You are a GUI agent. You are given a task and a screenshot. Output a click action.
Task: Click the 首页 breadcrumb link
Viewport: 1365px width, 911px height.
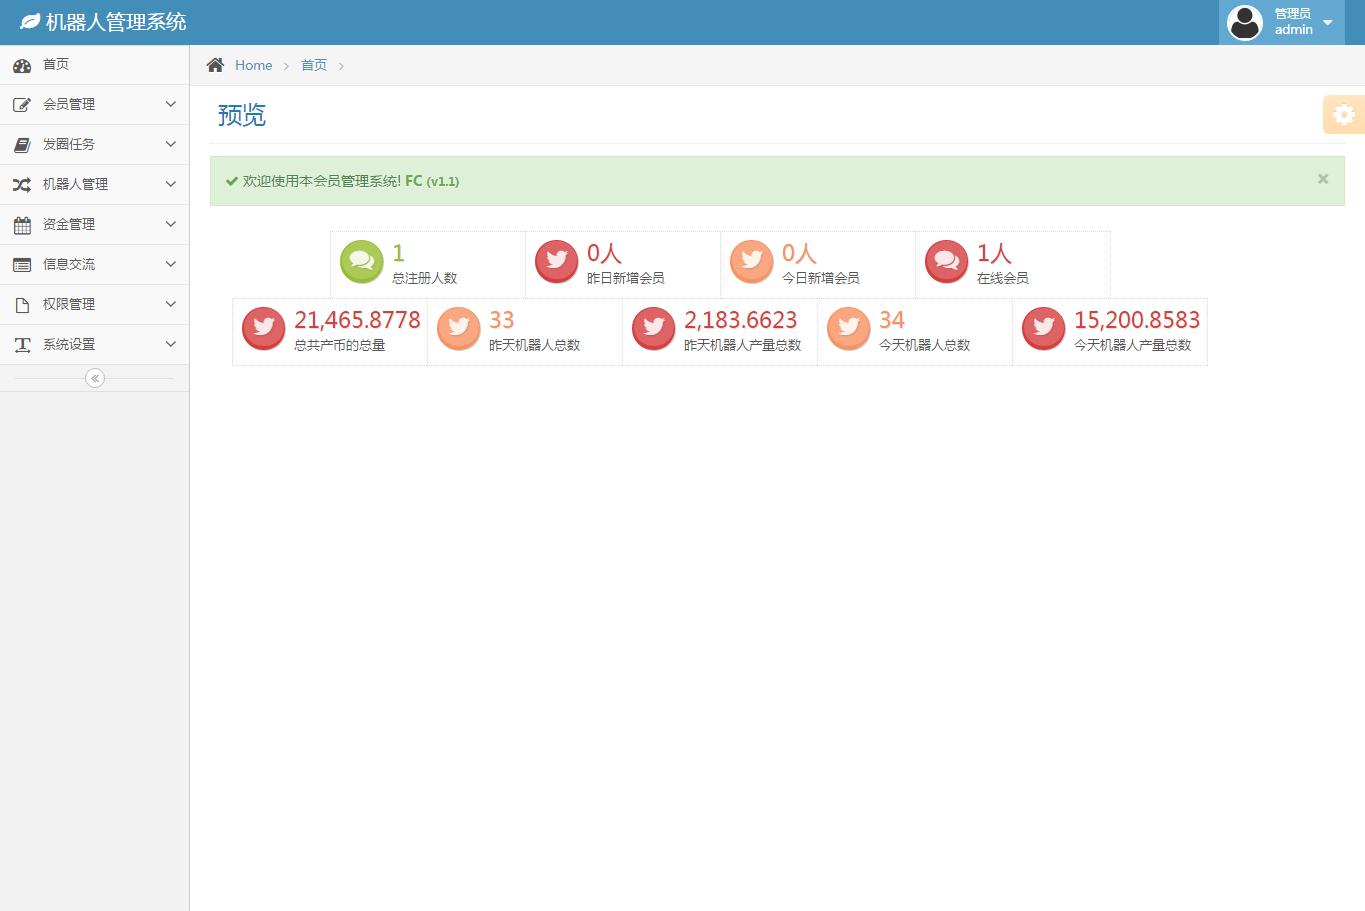(x=314, y=65)
